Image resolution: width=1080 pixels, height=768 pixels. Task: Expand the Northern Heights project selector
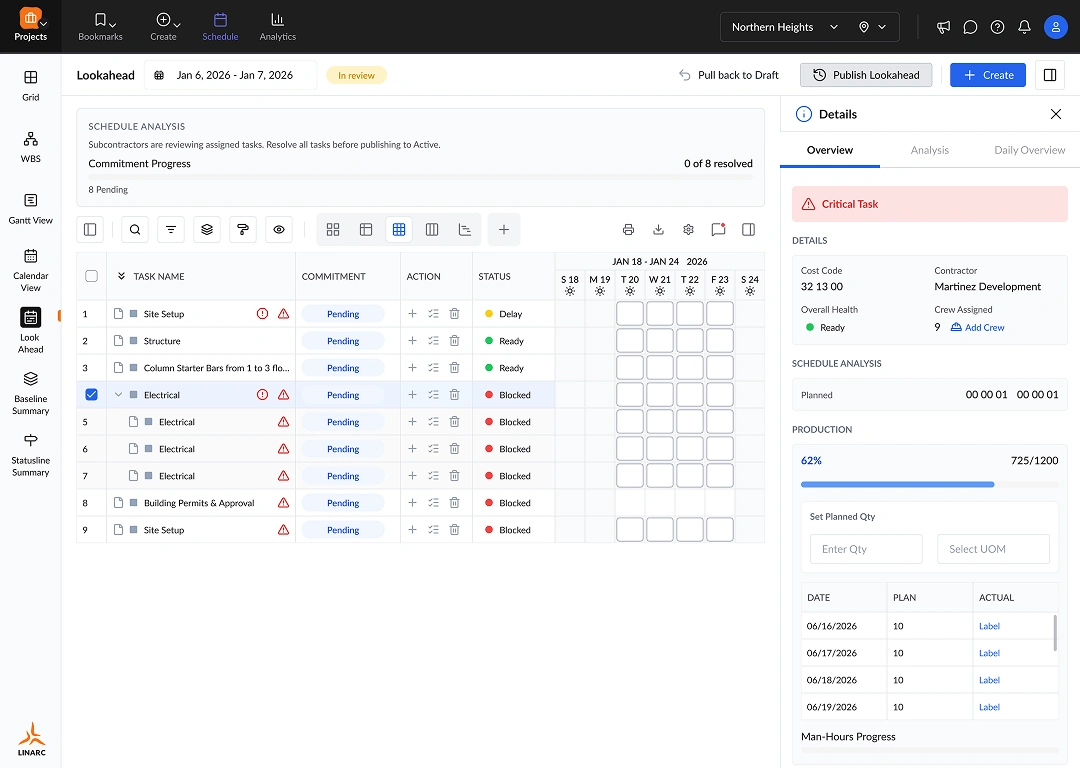[785, 27]
